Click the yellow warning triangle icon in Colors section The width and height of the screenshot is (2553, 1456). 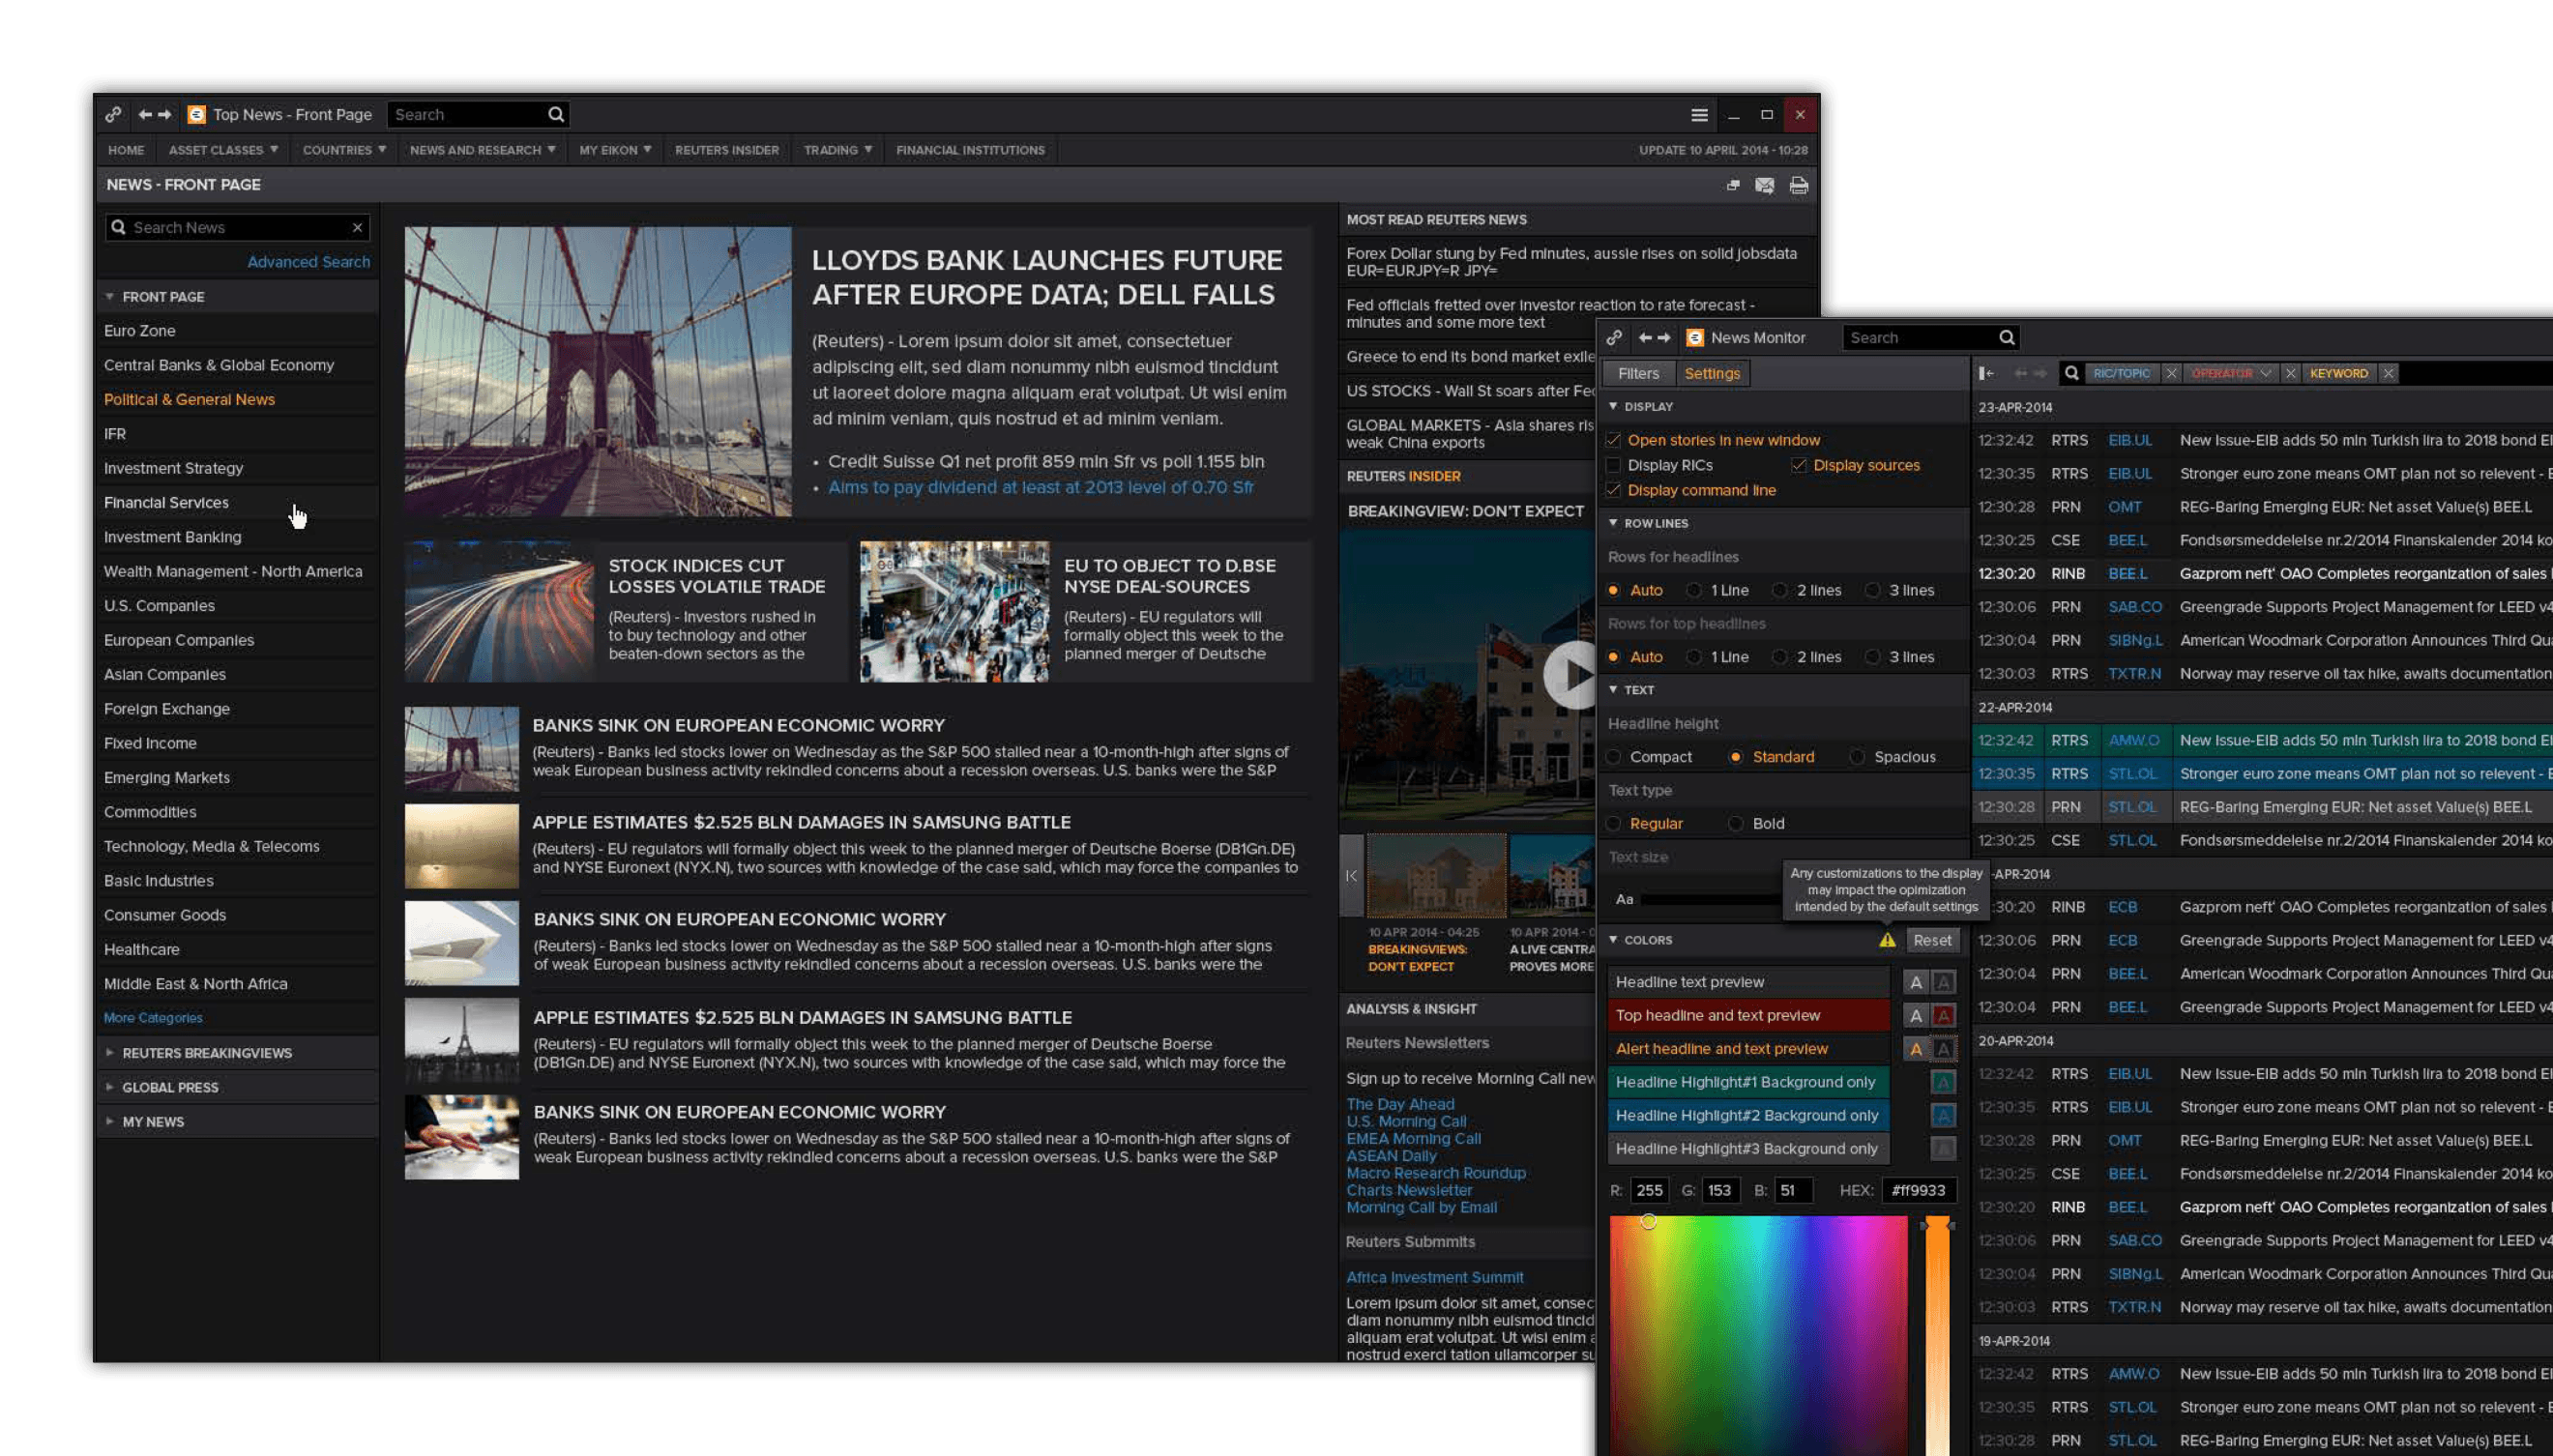pos(1887,940)
